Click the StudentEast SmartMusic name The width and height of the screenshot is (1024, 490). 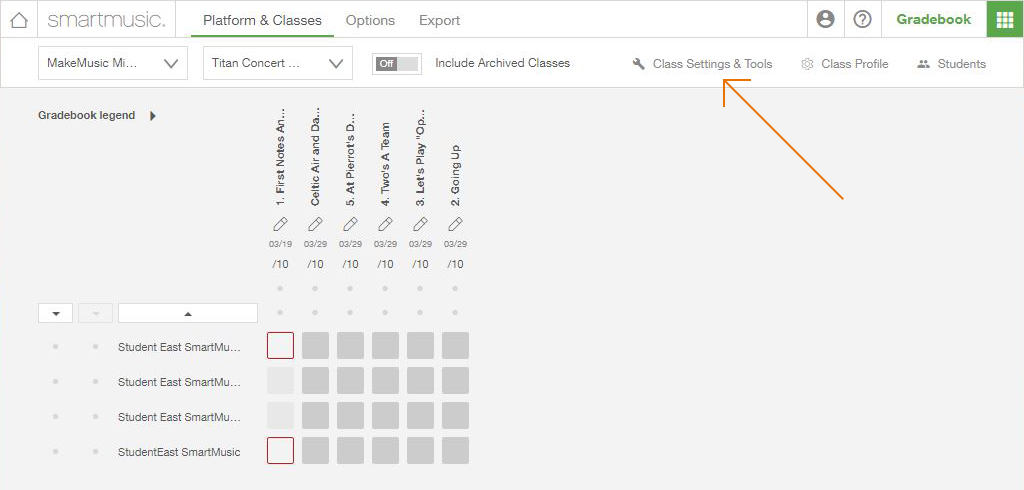coord(179,452)
